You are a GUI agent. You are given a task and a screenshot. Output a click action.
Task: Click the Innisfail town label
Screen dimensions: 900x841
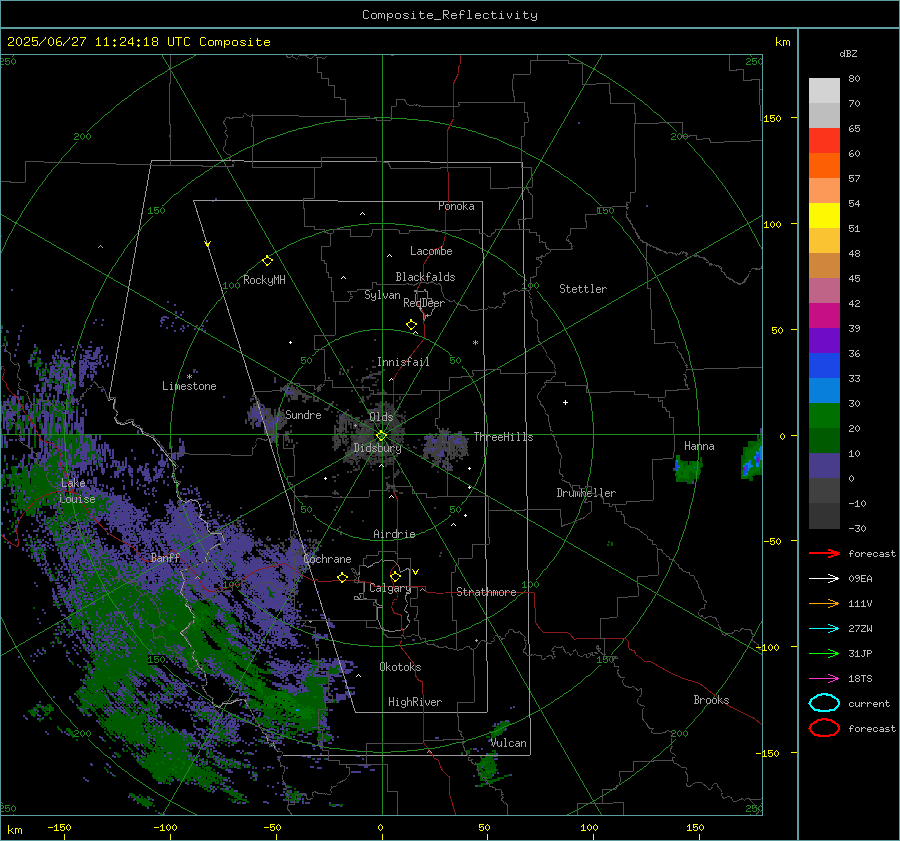click(404, 362)
